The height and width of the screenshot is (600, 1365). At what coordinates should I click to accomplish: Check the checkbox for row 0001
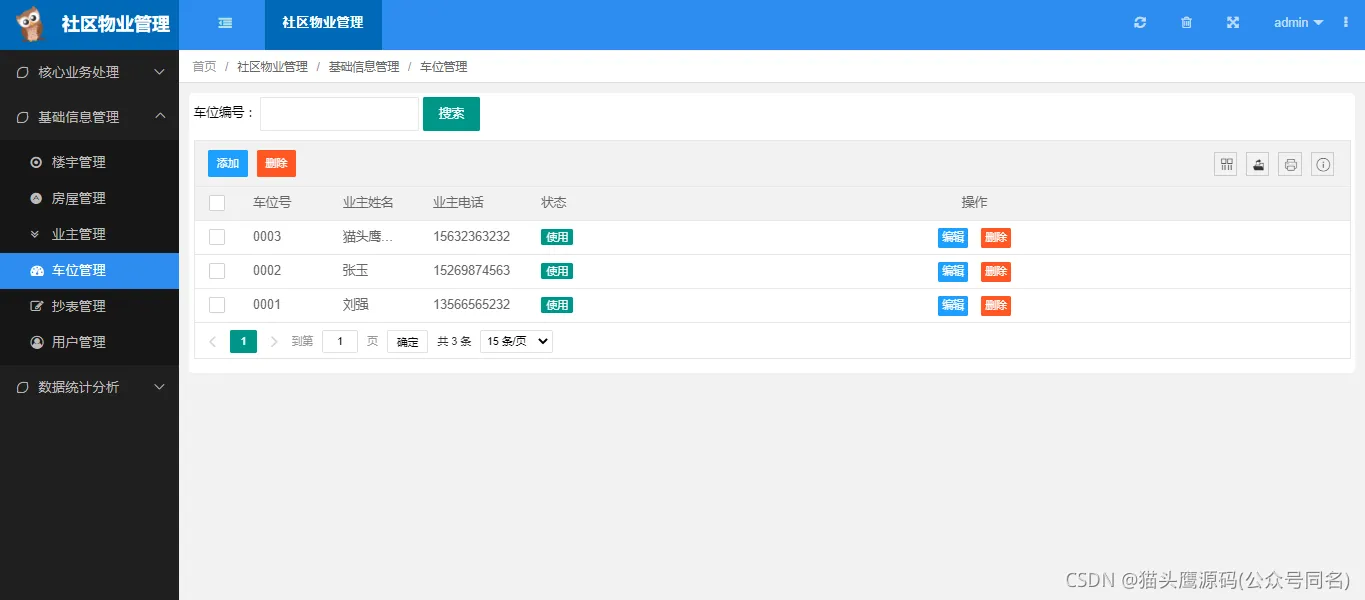pyautogui.click(x=217, y=305)
